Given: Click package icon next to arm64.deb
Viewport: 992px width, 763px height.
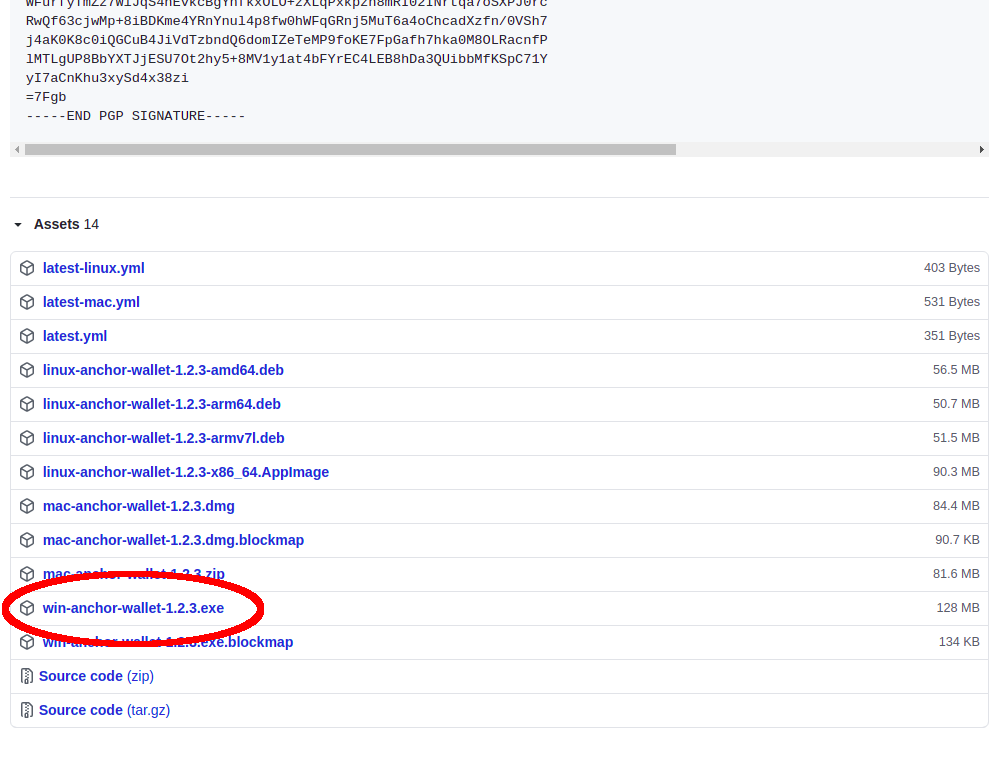Looking at the screenshot, I should coord(27,404).
